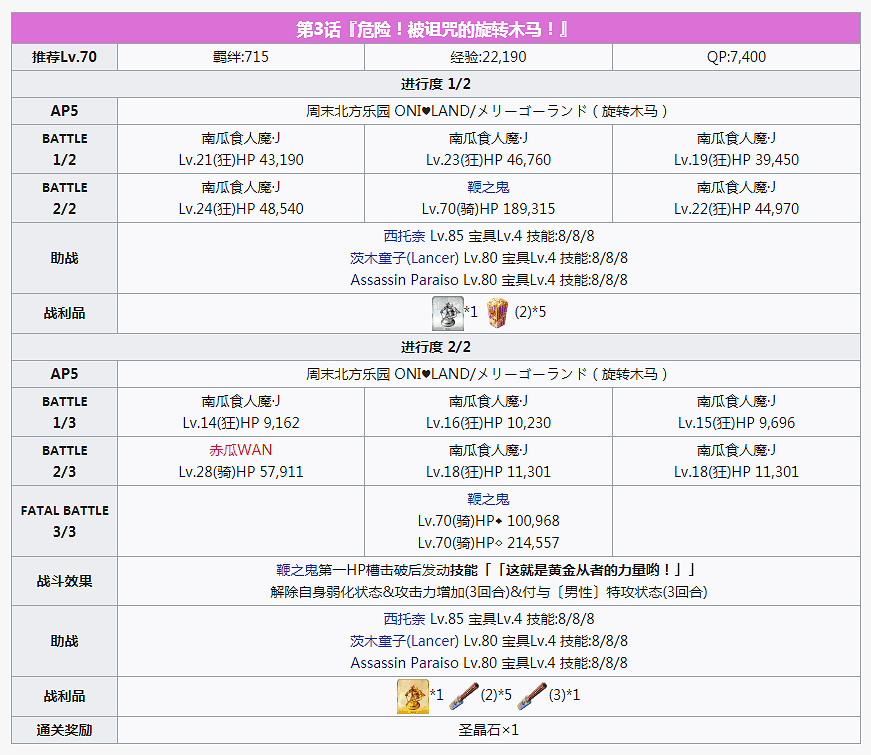Click the 通关奖励 row label

[x=64, y=730]
